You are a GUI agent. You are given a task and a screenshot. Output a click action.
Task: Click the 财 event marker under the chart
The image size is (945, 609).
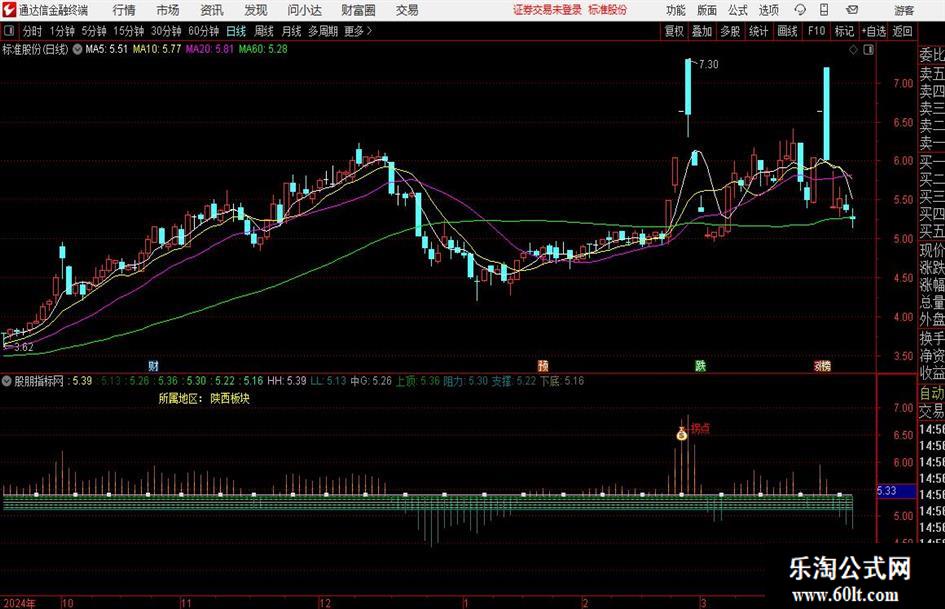pos(153,365)
